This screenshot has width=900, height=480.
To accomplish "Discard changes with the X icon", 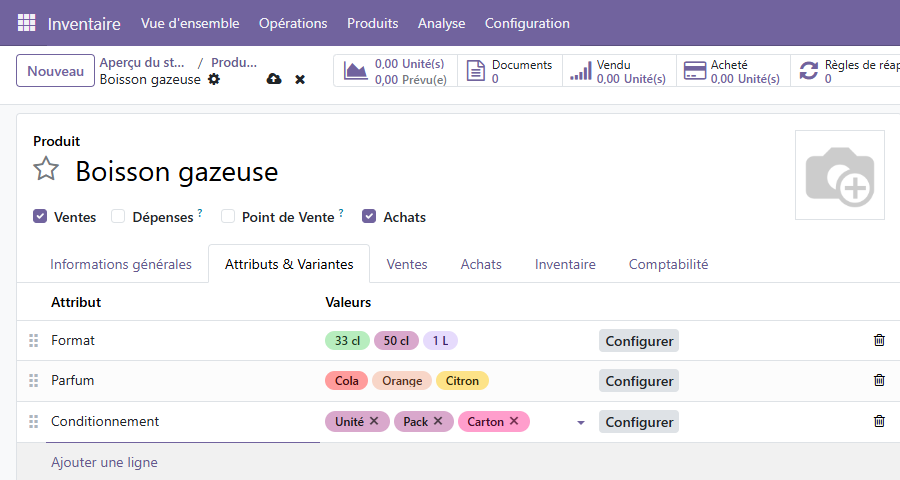I will (x=300, y=80).
